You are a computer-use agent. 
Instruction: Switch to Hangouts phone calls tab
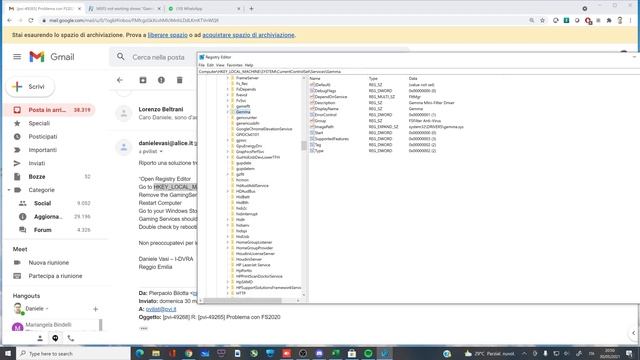click(x=71, y=338)
